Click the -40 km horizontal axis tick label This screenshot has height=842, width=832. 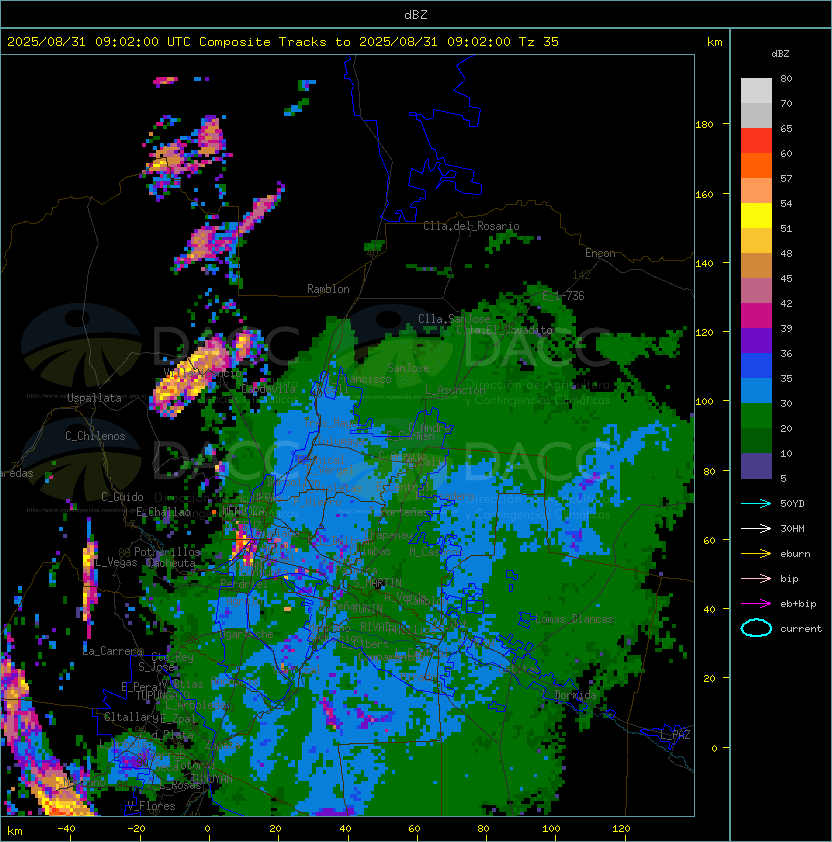point(66,829)
